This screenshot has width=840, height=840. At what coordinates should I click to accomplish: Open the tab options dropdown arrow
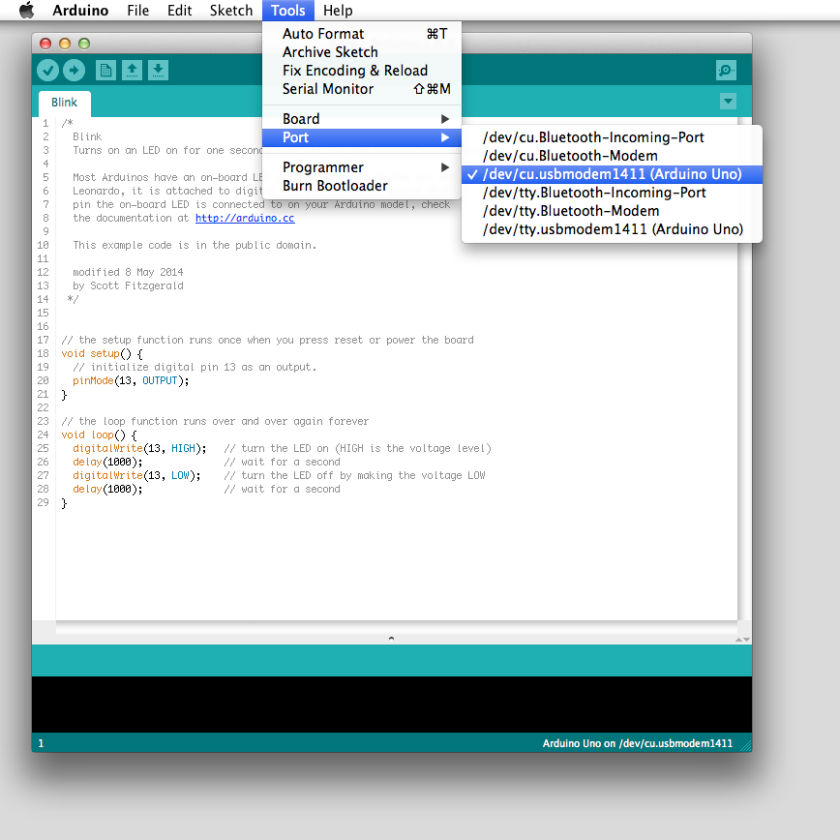click(x=728, y=101)
